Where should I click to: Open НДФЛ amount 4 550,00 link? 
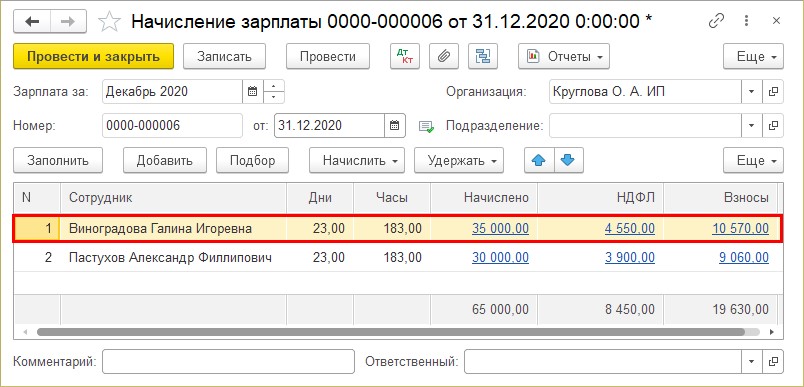pyautogui.click(x=630, y=229)
